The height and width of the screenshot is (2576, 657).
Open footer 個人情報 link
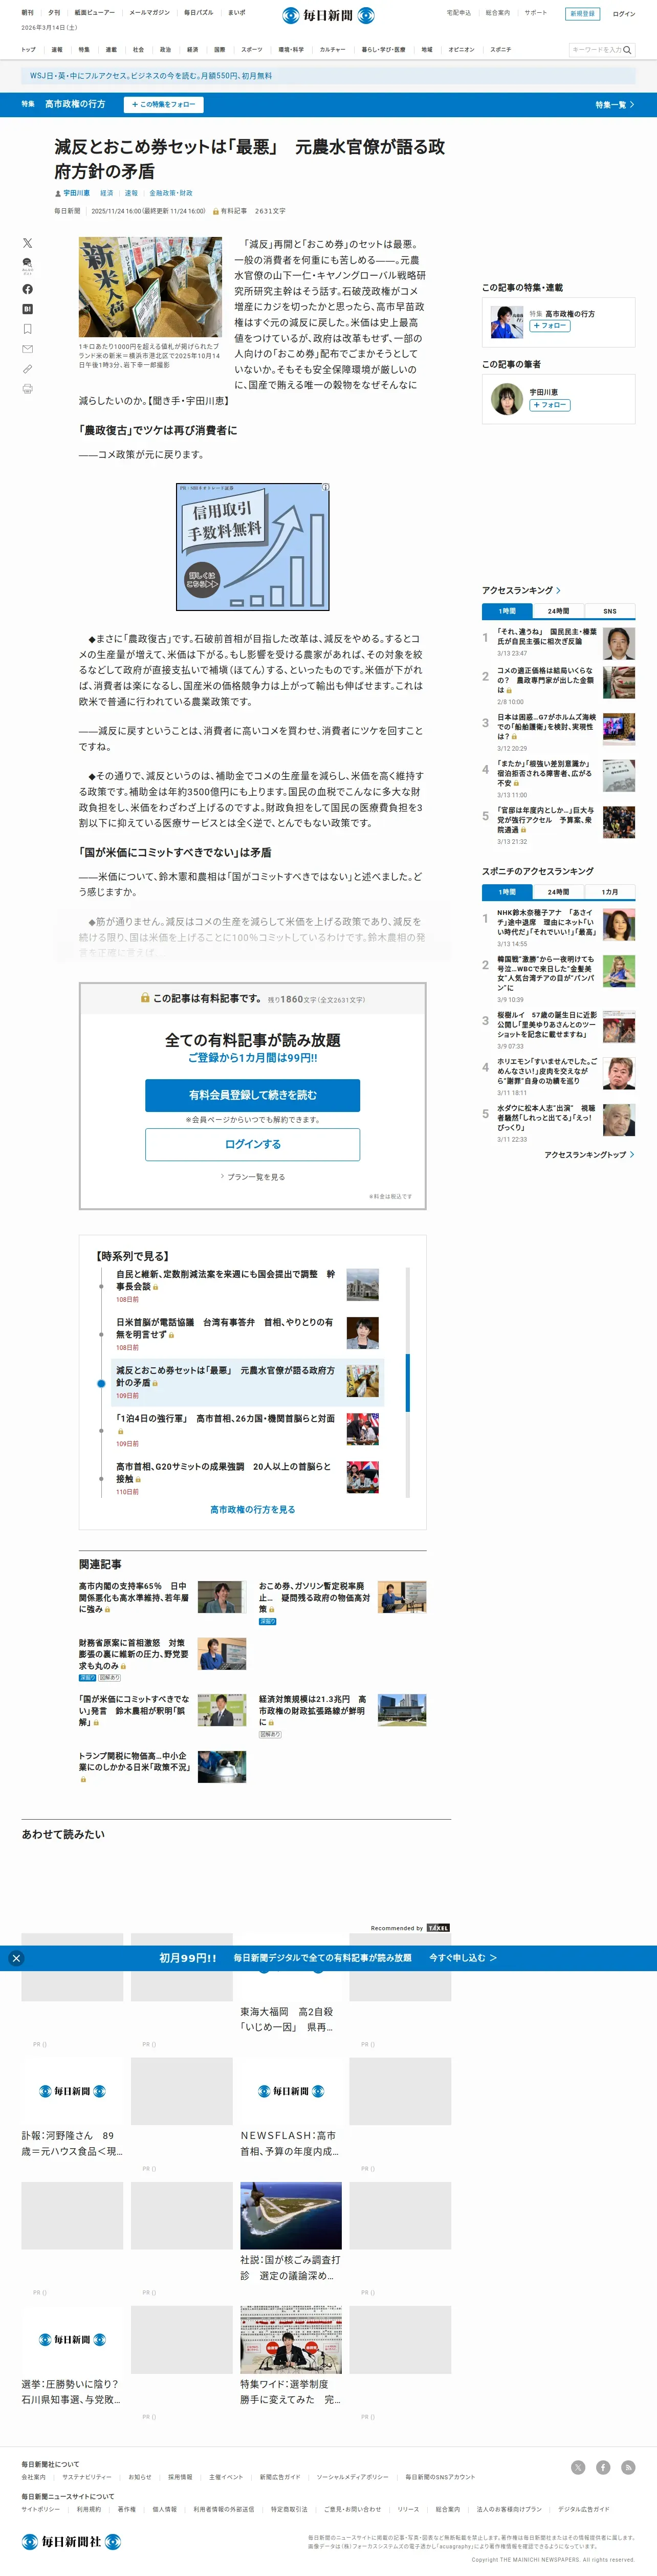pyautogui.click(x=164, y=2509)
